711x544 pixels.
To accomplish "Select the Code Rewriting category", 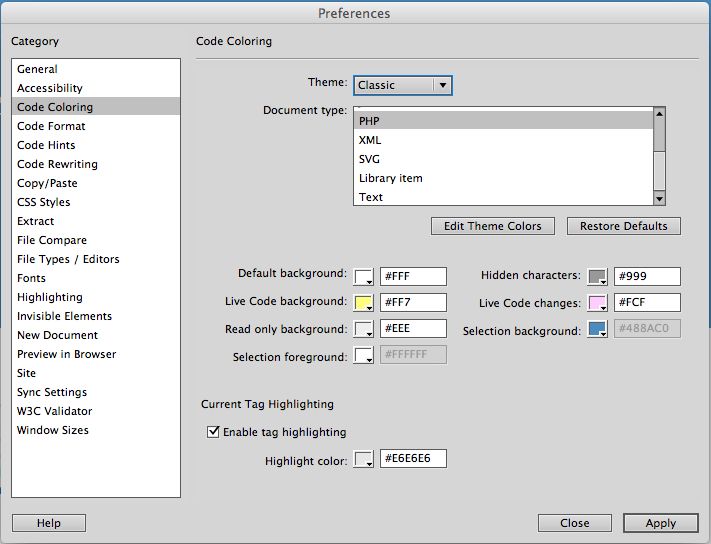I will point(96,164).
